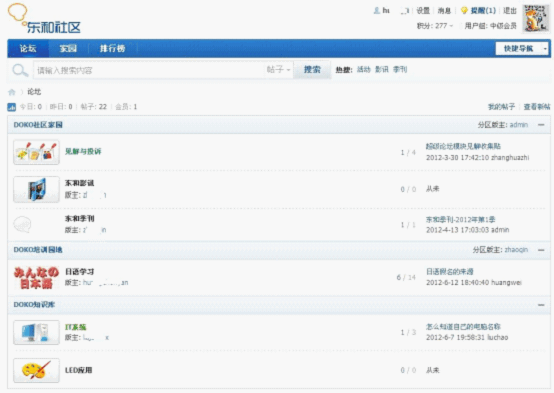Open the 帖子 search type dropdown
The image size is (554, 393).
pos(278,70)
